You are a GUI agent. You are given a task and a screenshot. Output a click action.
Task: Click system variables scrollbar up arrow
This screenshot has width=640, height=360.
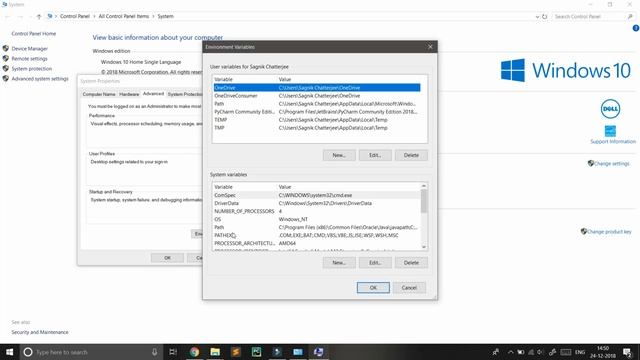tap(424, 186)
